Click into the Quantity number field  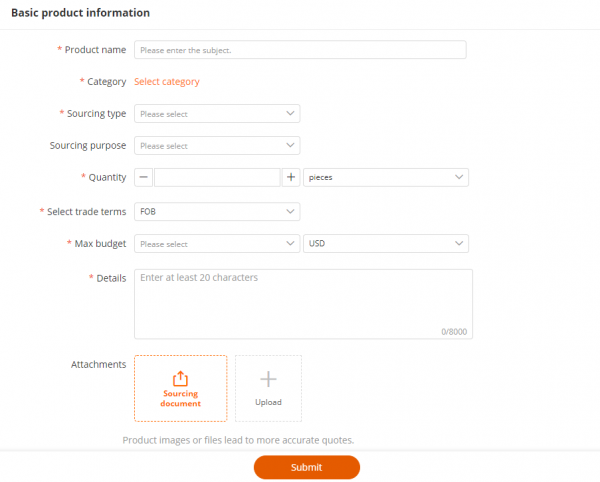(217, 177)
